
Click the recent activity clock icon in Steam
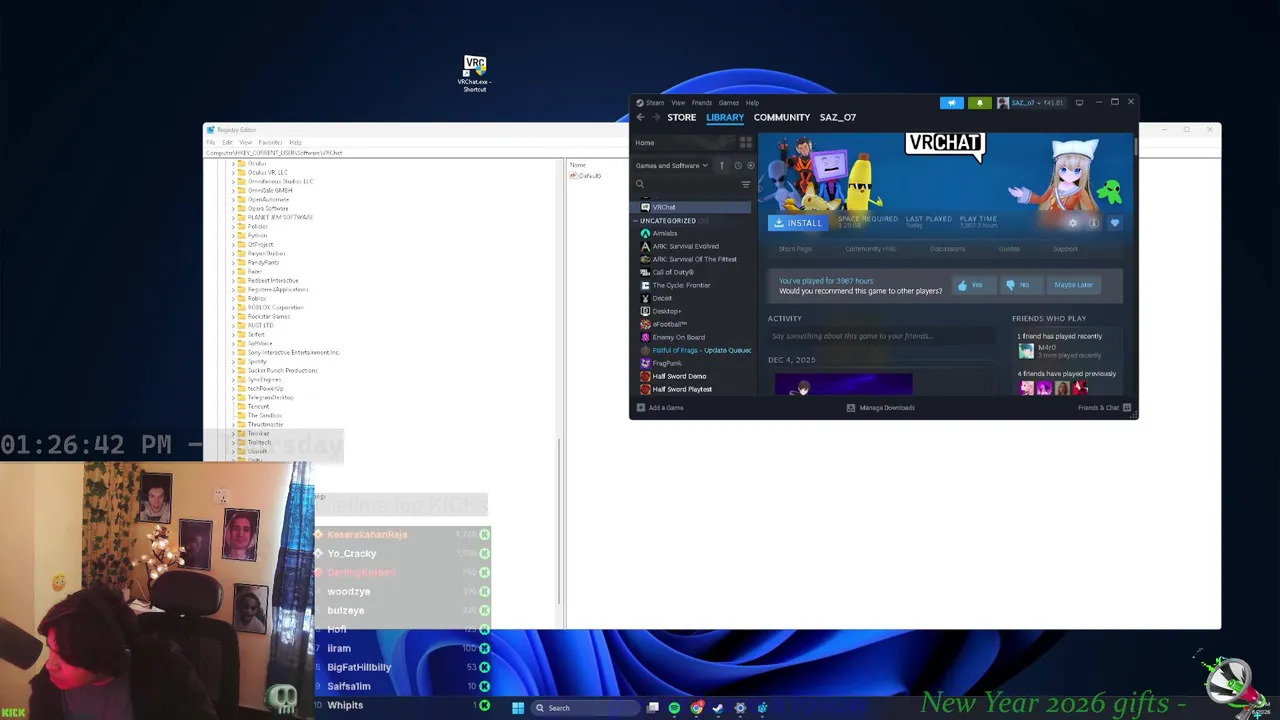(738, 165)
